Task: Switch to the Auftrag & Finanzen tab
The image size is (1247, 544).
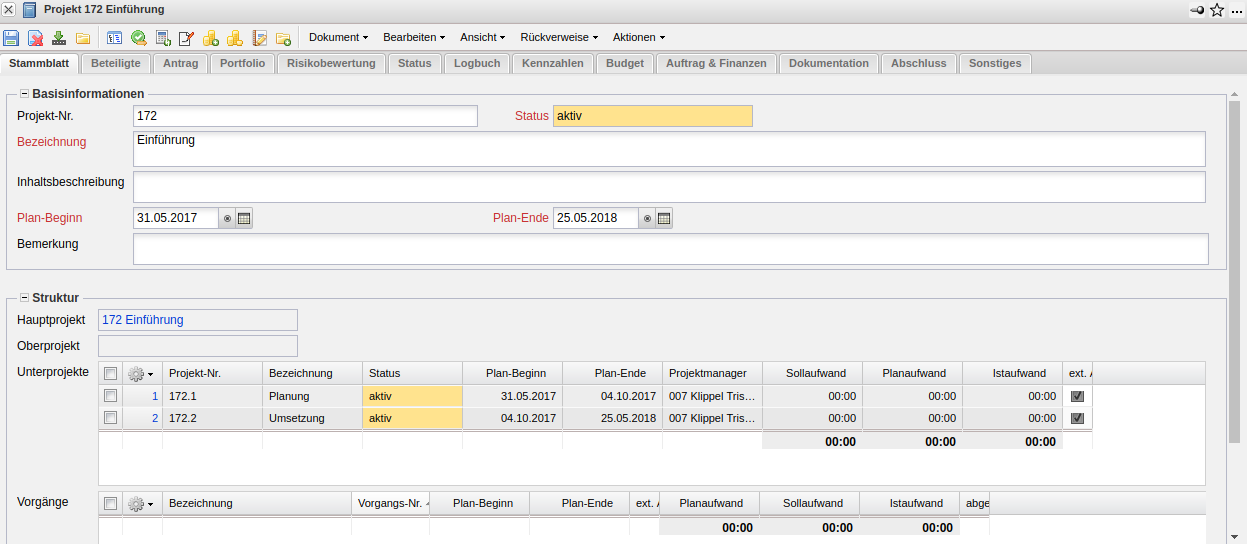Action: pyautogui.click(x=716, y=63)
